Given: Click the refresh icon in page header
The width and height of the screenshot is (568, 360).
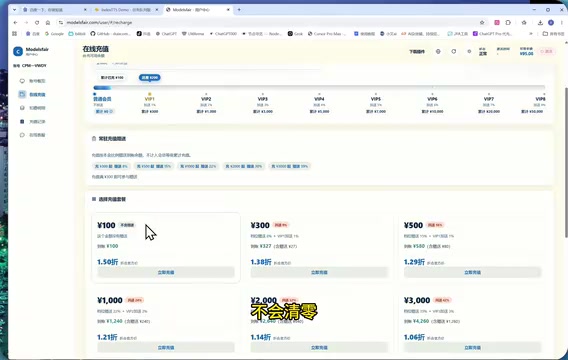Looking at the screenshot, I should 454,52.
